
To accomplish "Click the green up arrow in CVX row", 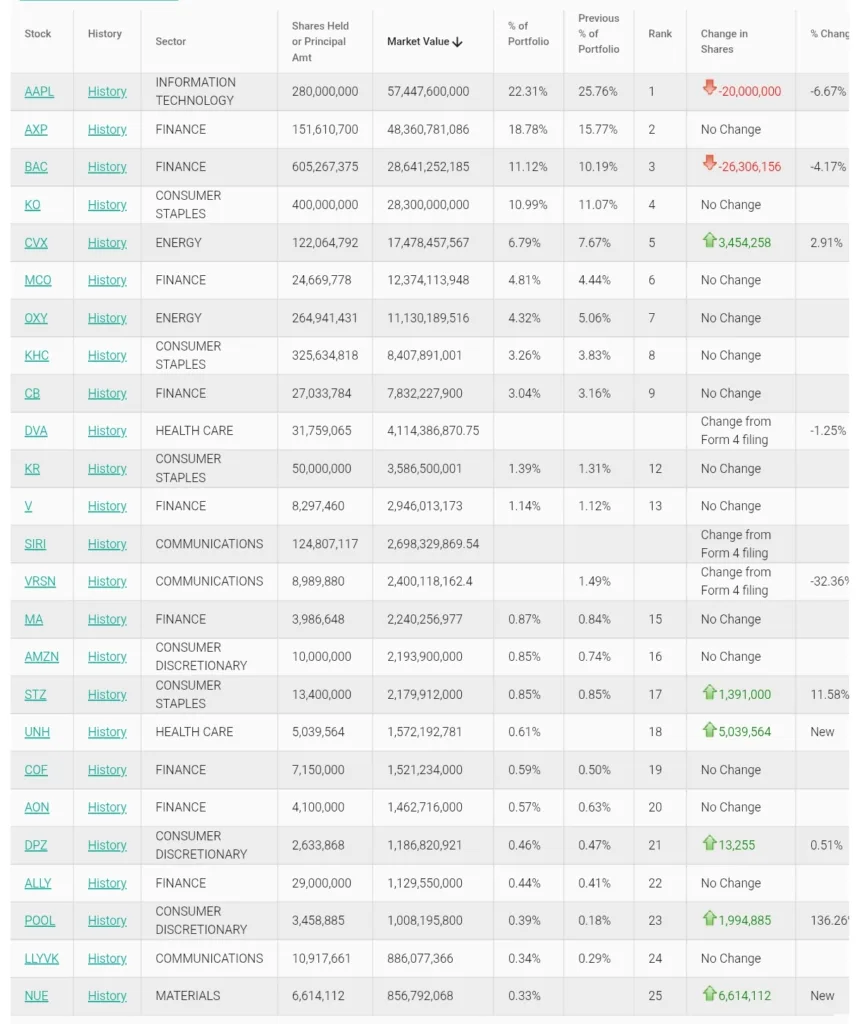I will [x=709, y=241].
